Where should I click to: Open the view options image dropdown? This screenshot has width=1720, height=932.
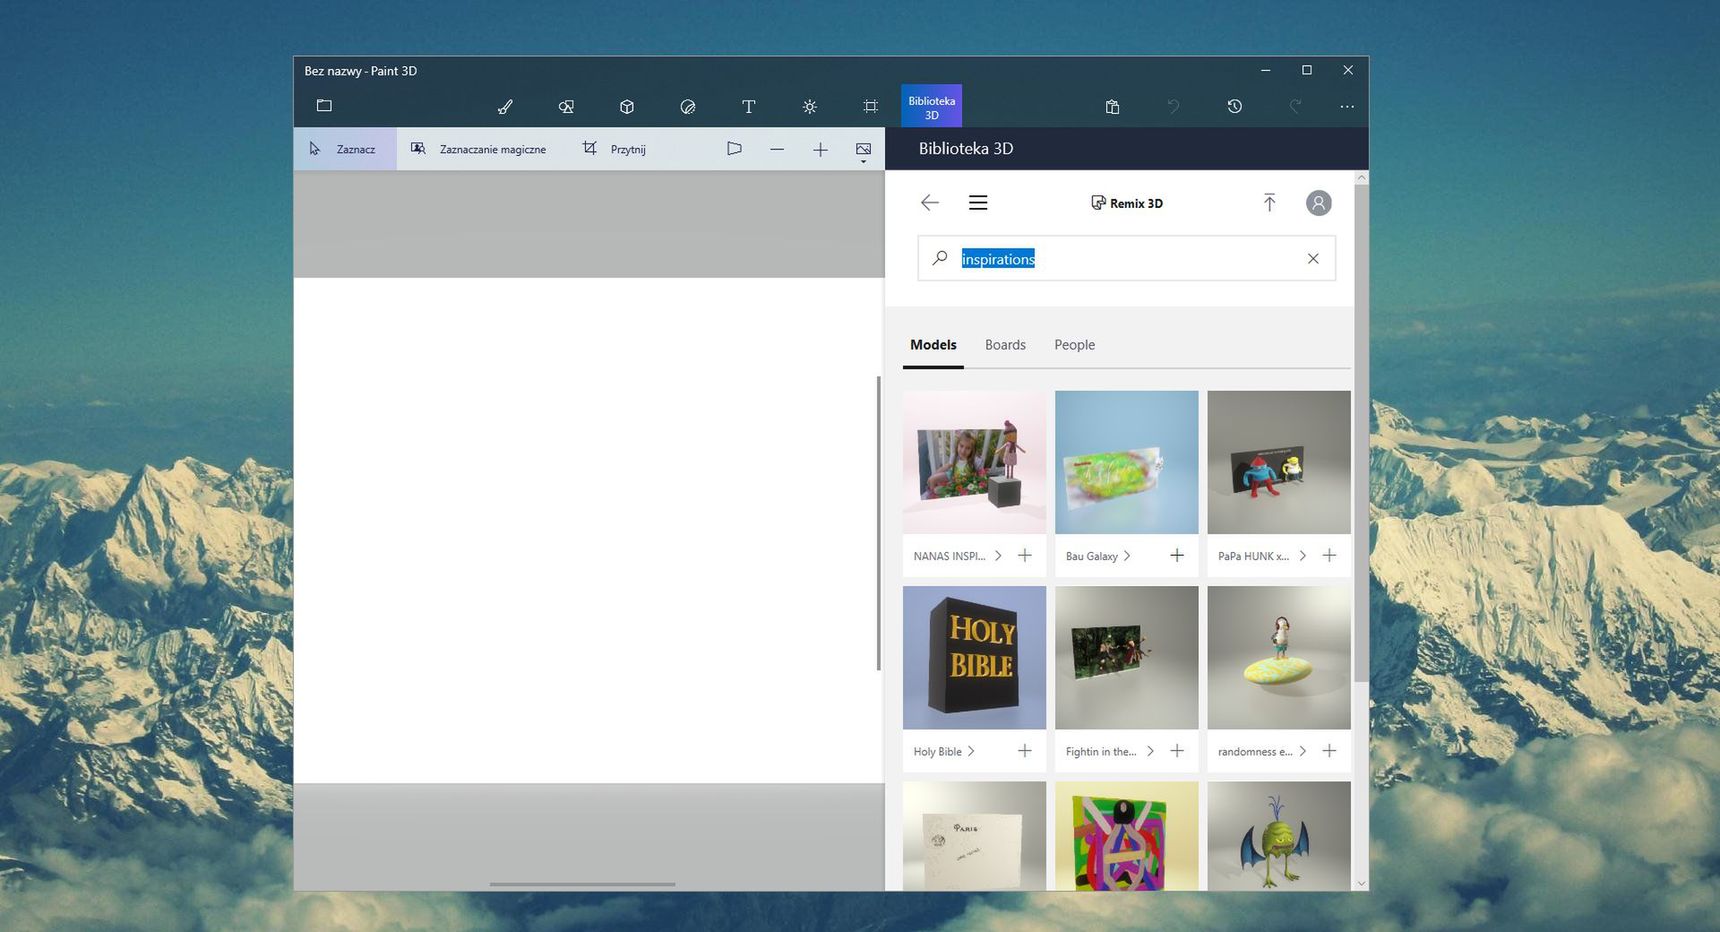point(863,151)
